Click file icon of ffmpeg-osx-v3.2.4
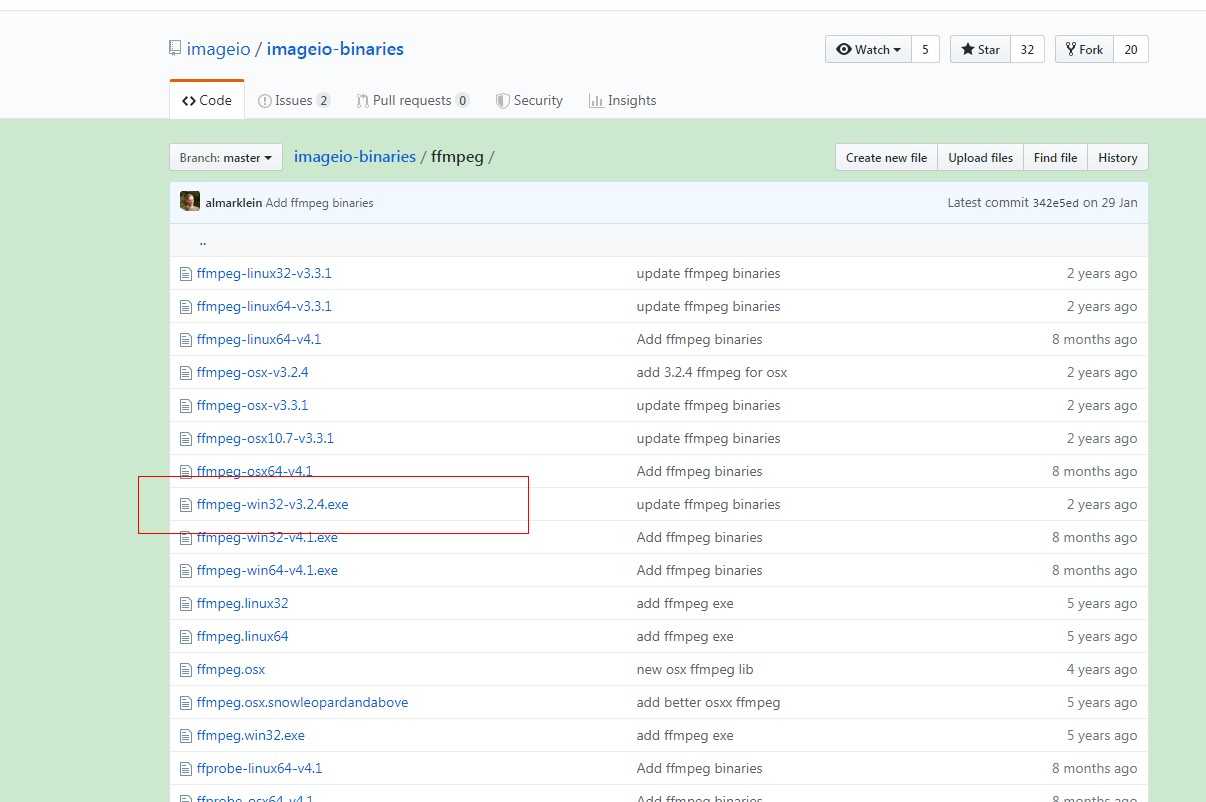 (185, 372)
